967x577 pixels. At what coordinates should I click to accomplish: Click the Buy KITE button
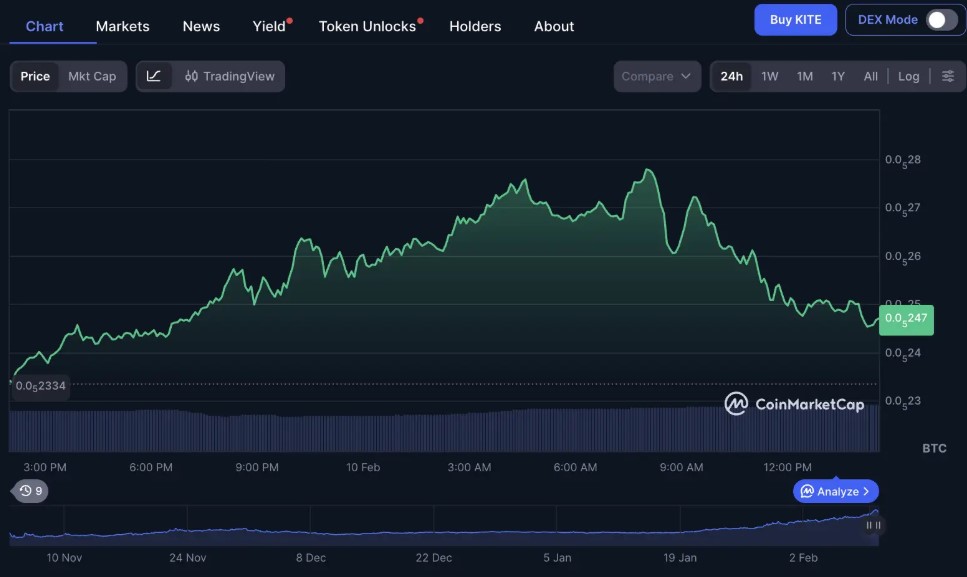795,20
